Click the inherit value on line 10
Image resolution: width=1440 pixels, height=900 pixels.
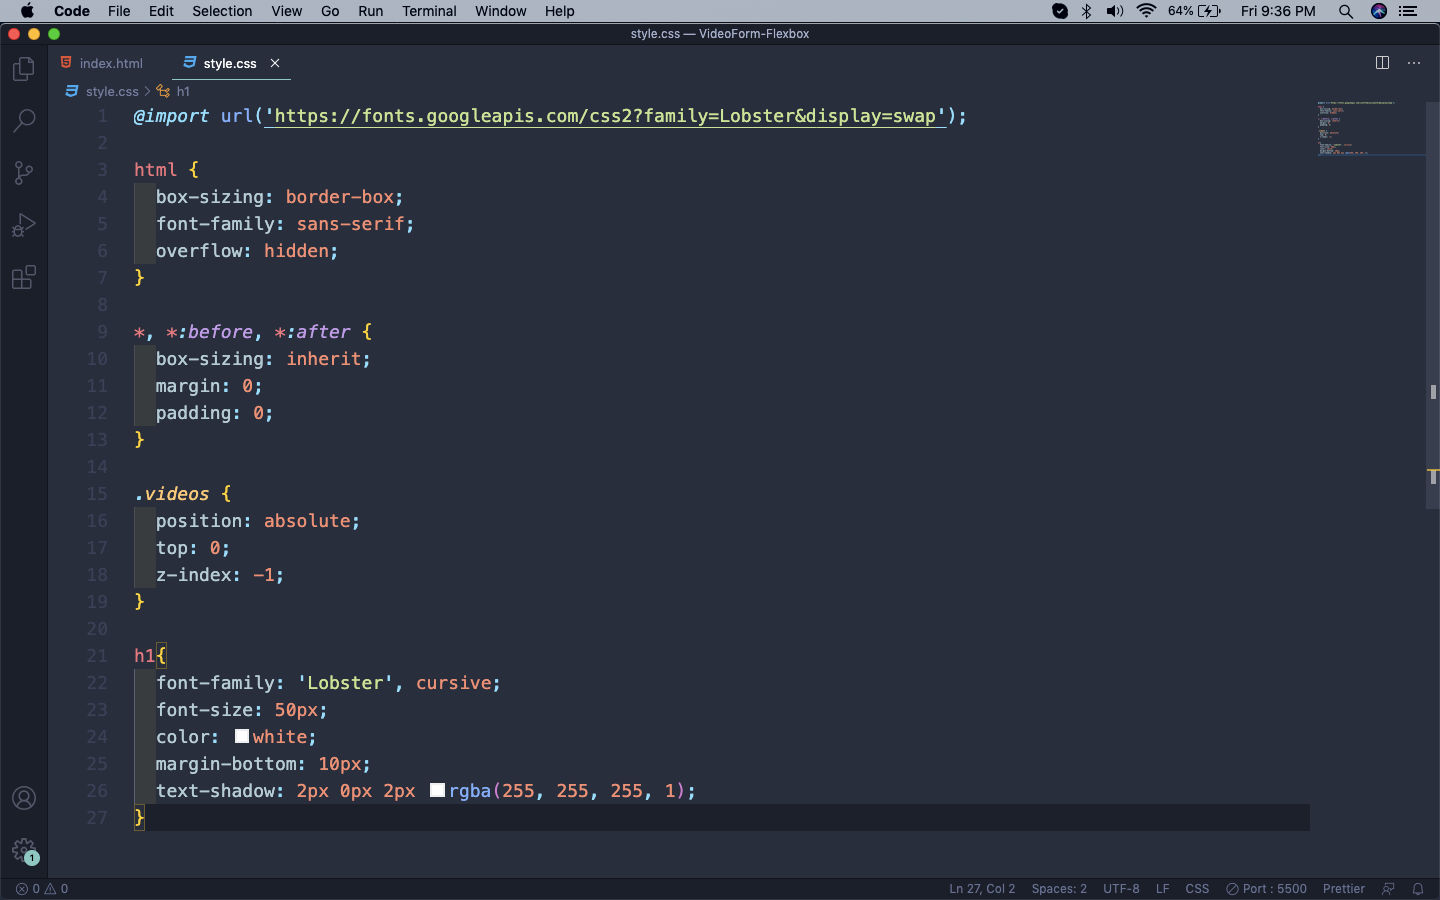tap(323, 359)
